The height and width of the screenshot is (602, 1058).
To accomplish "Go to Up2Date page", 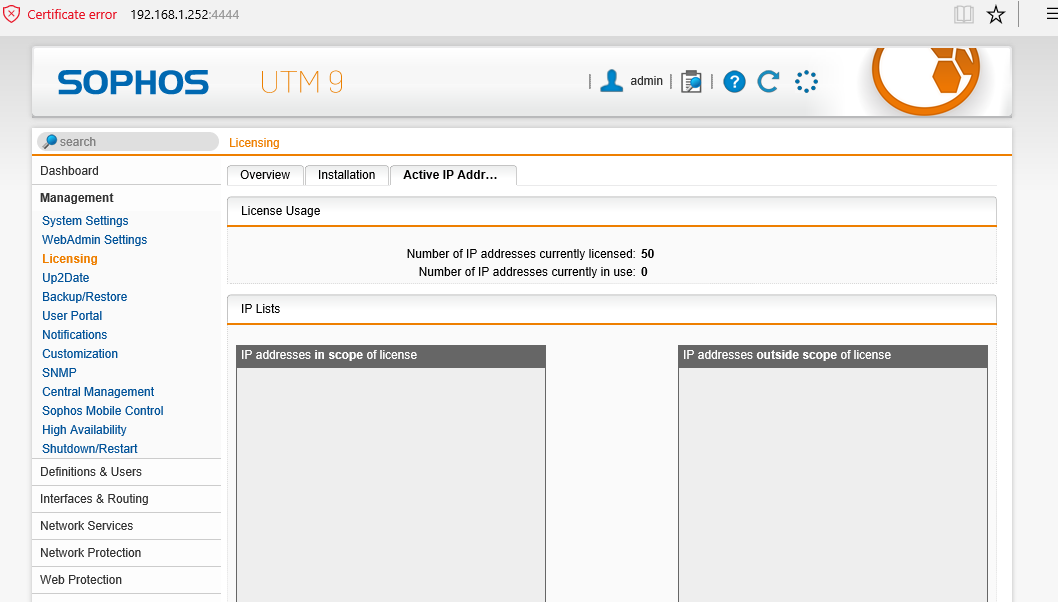I will coord(65,277).
